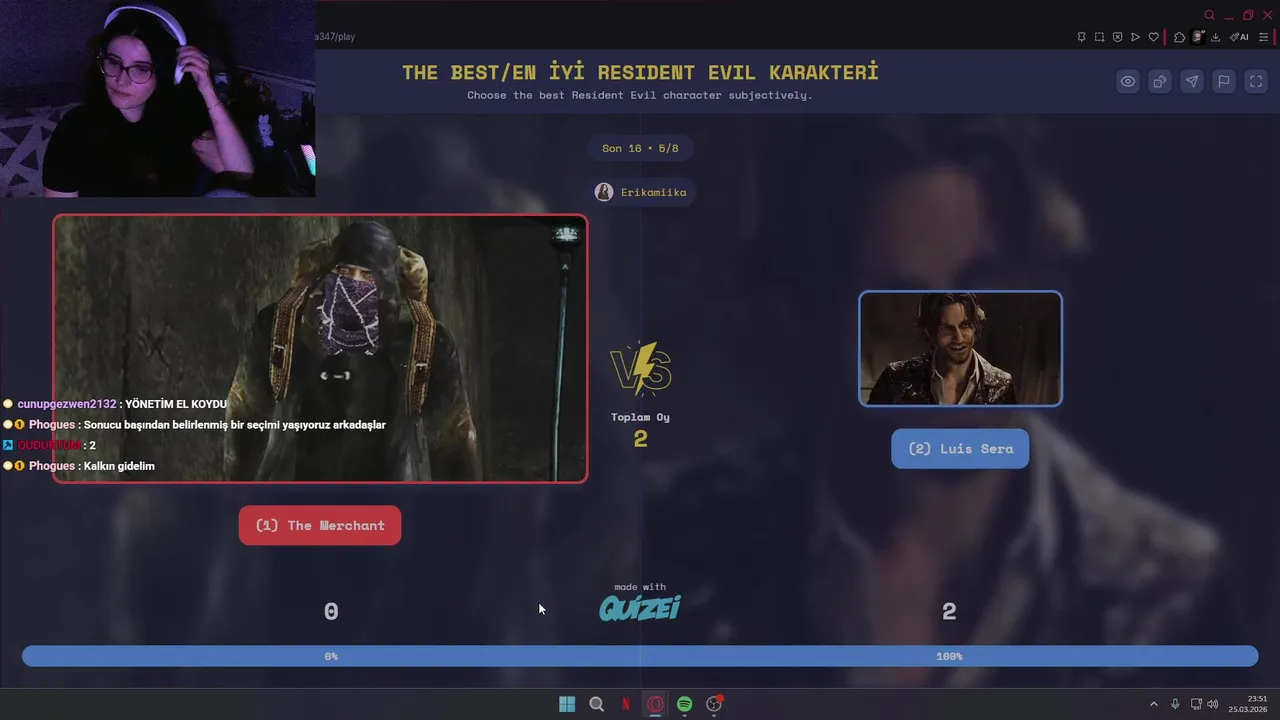Click The Merchant large image

320,348
